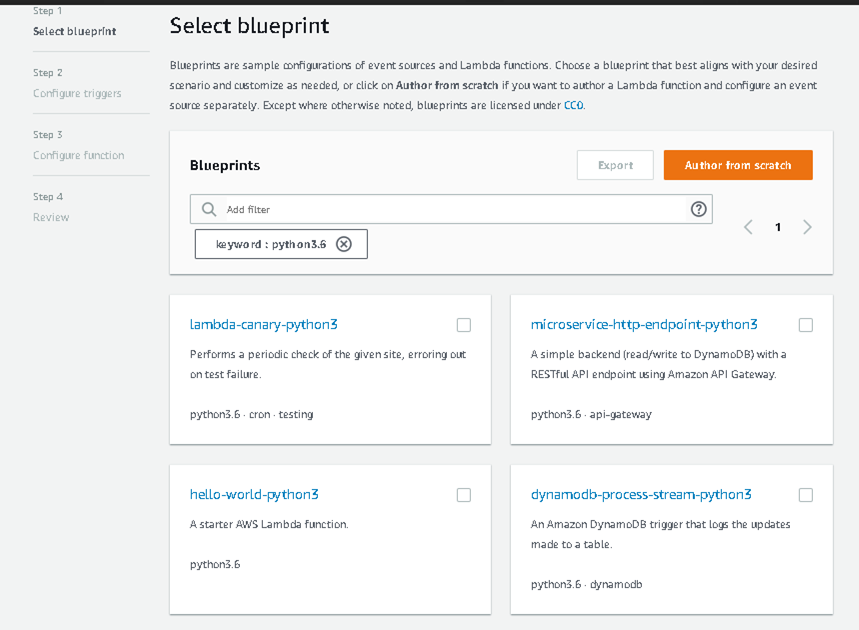859x630 pixels.
Task: Click the Blueprints panel heading
Action: 225,165
